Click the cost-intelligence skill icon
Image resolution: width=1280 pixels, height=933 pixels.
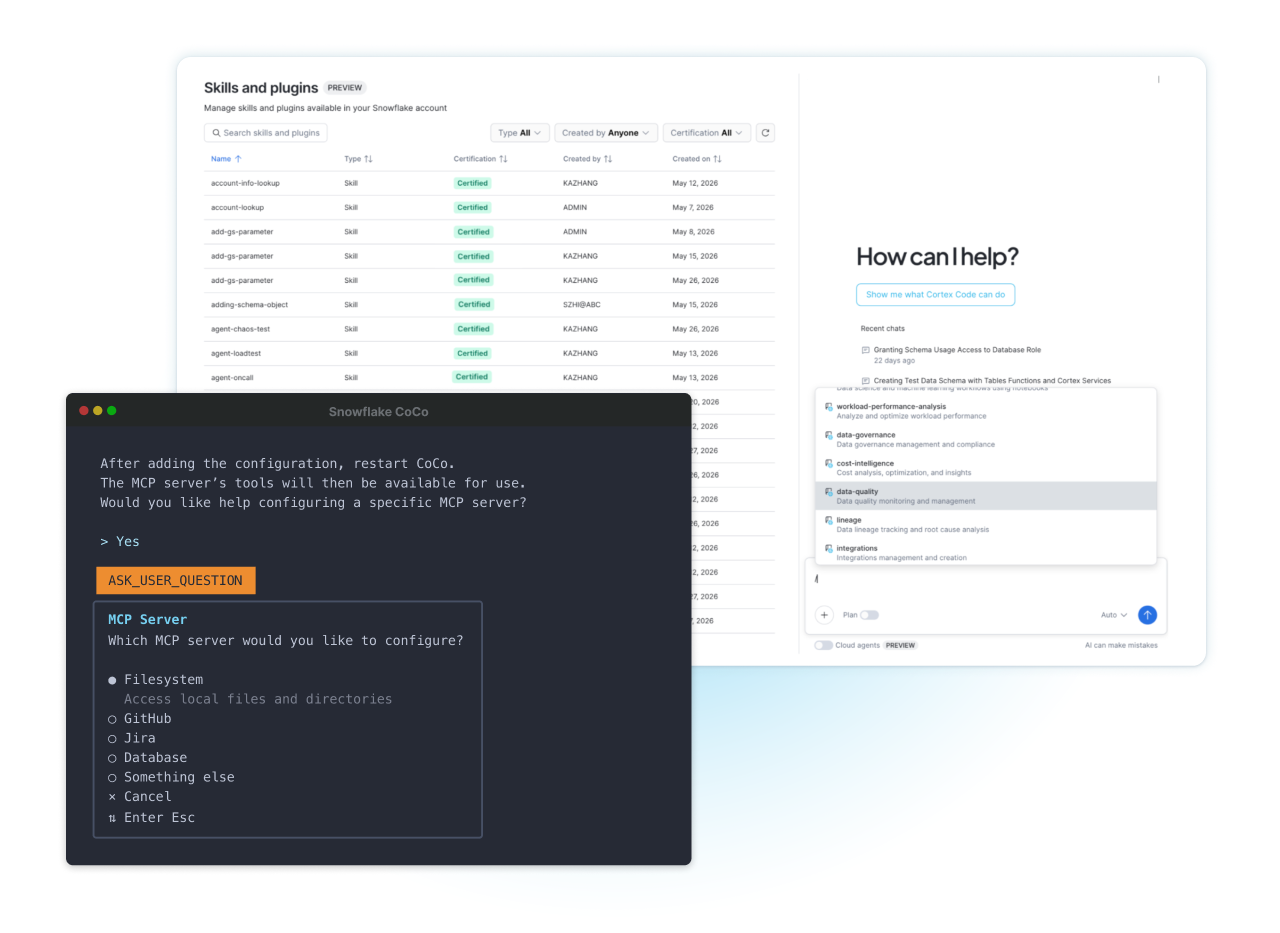(x=828, y=464)
